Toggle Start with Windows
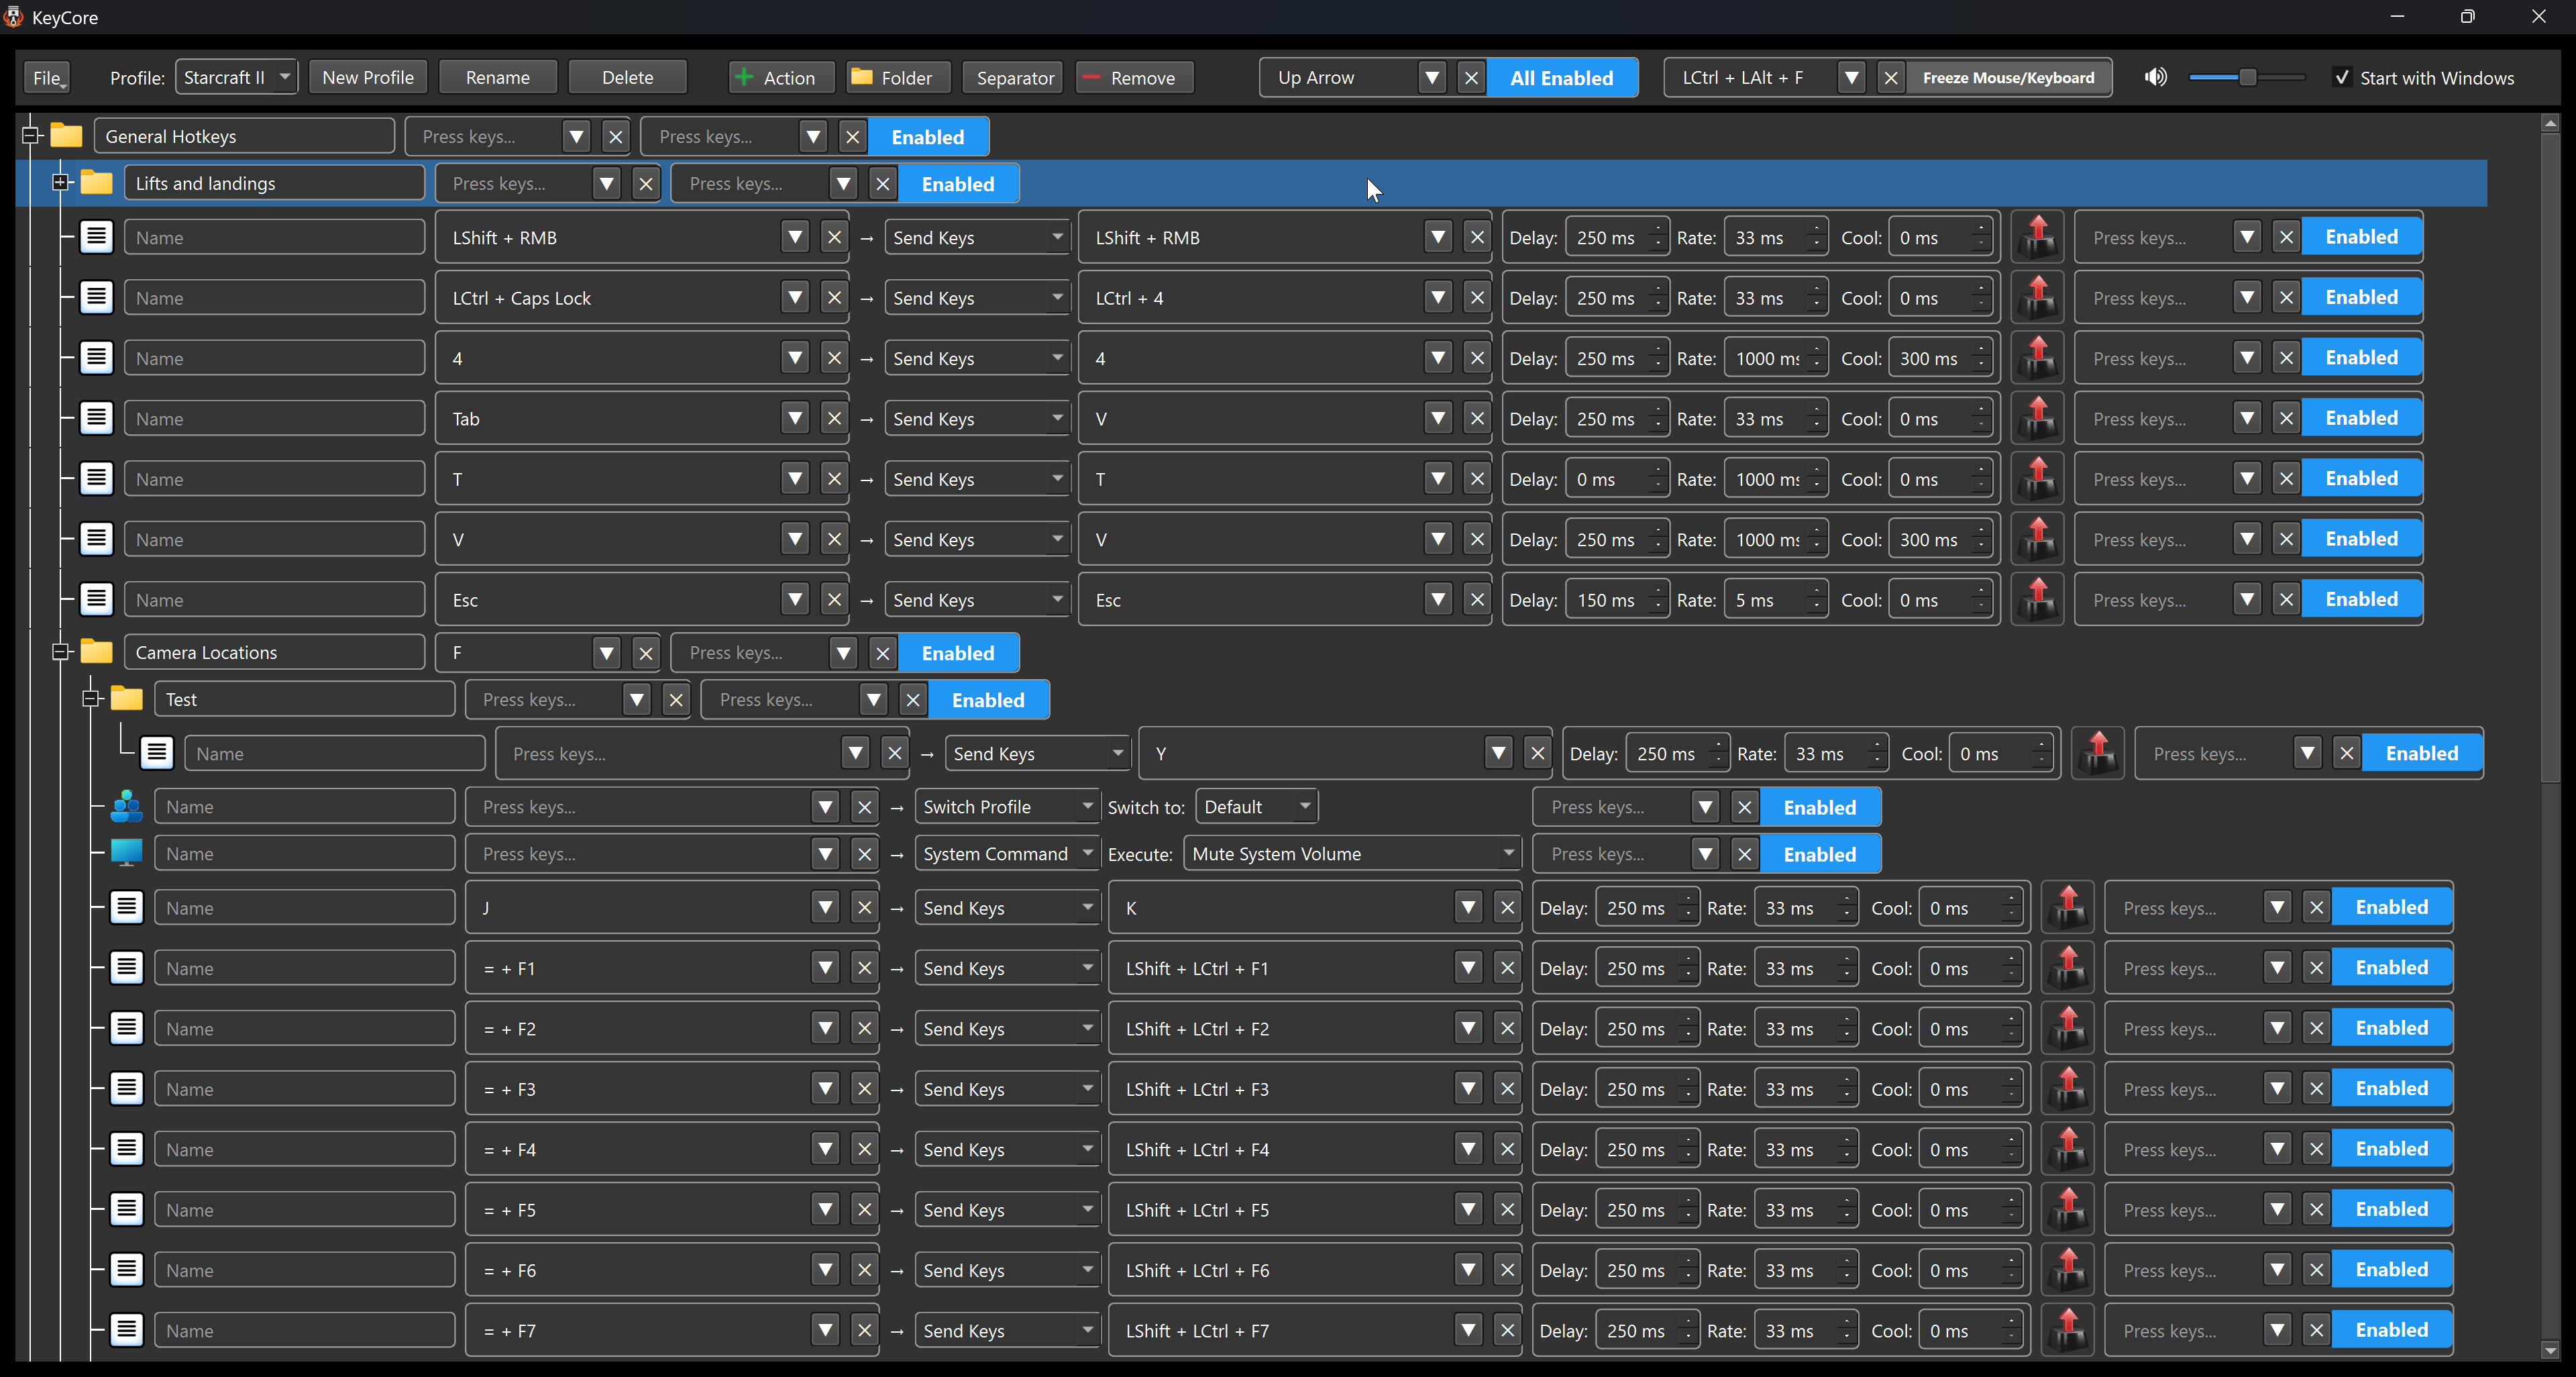The width and height of the screenshot is (2576, 1377). (x=2342, y=77)
